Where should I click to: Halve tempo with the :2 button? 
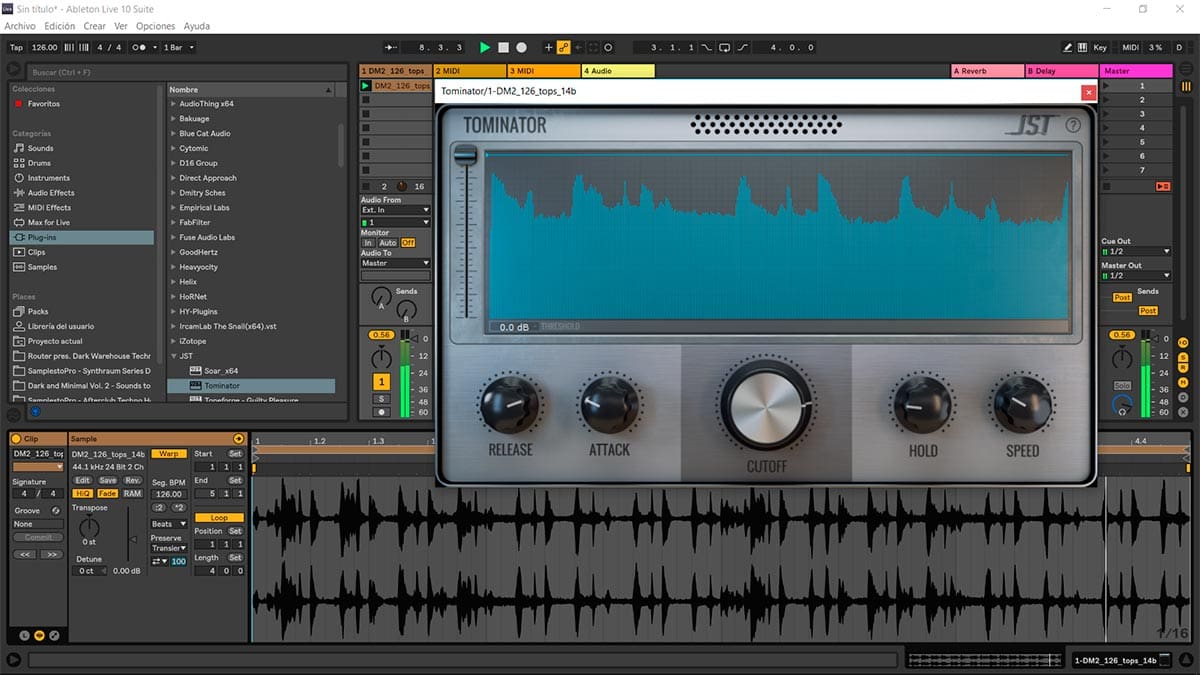(x=161, y=507)
